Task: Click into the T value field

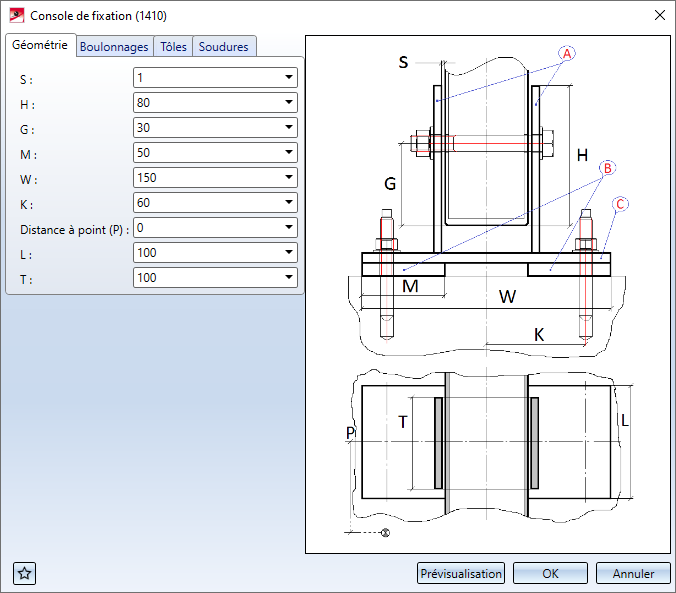Action: [x=205, y=277]
